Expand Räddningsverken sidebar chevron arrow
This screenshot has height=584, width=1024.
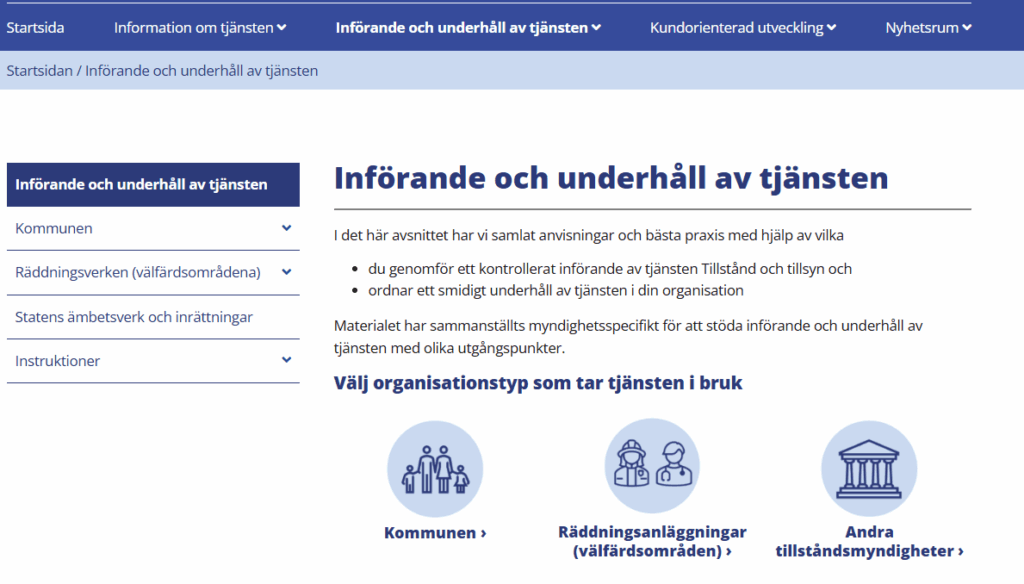286,272
